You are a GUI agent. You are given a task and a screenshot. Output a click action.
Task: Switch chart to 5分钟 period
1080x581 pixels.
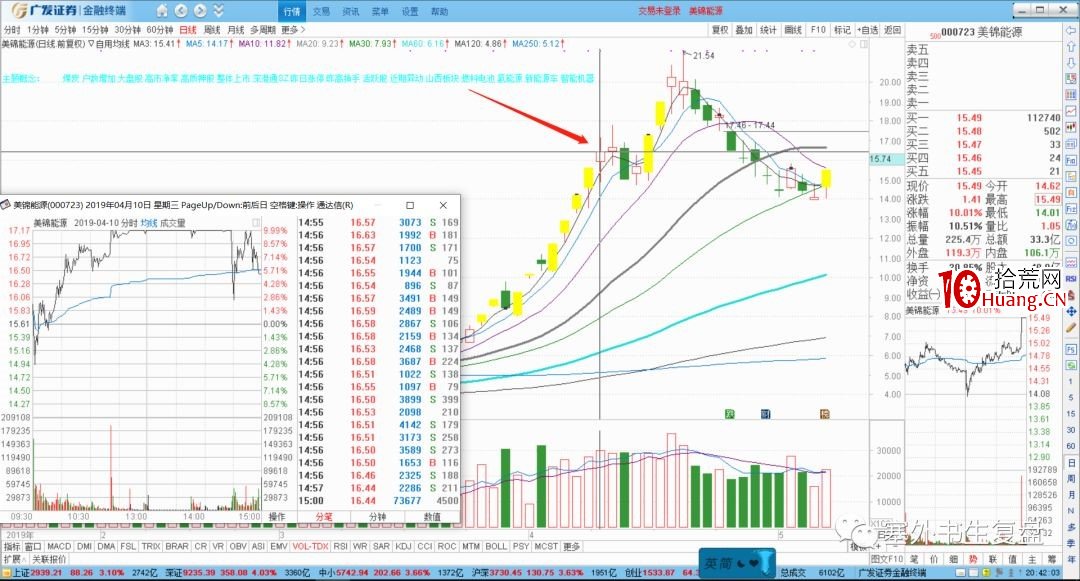pos(65,30)
